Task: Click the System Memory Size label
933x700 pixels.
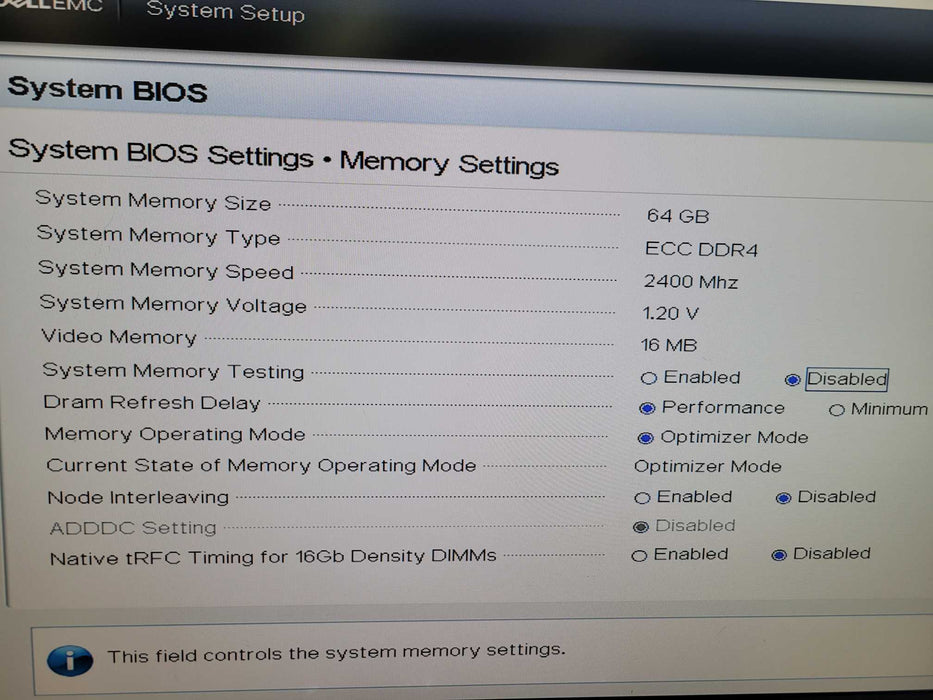Action: point(153,200)
